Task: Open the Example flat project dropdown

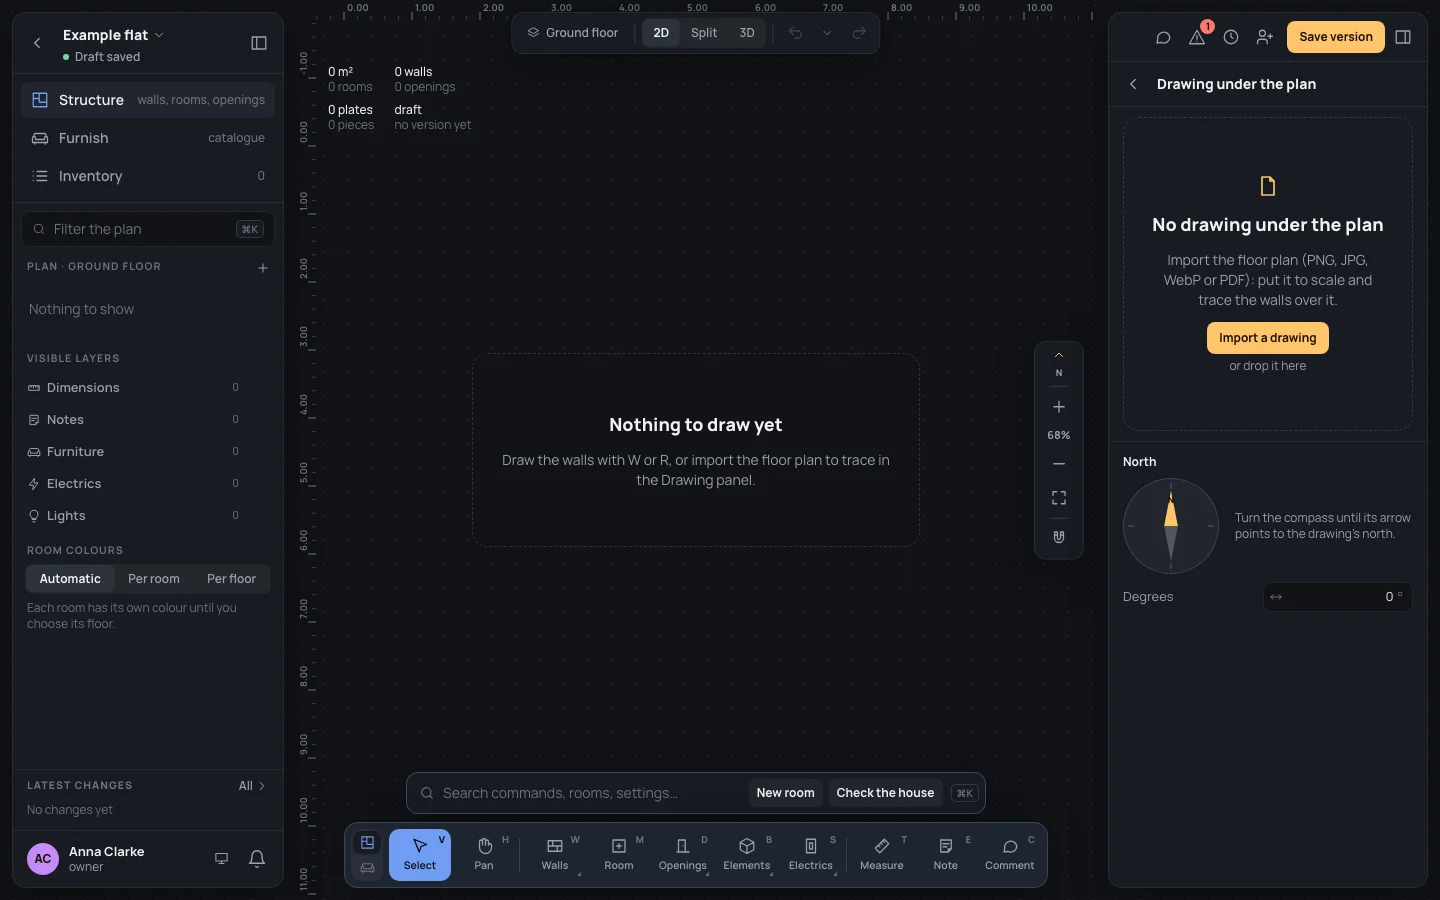Action: point(113,35)
